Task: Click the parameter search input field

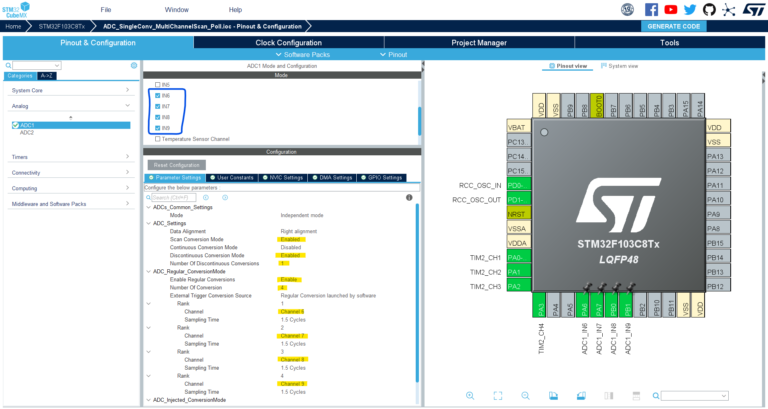Action: pyautogui.click(x=176, y=198)
